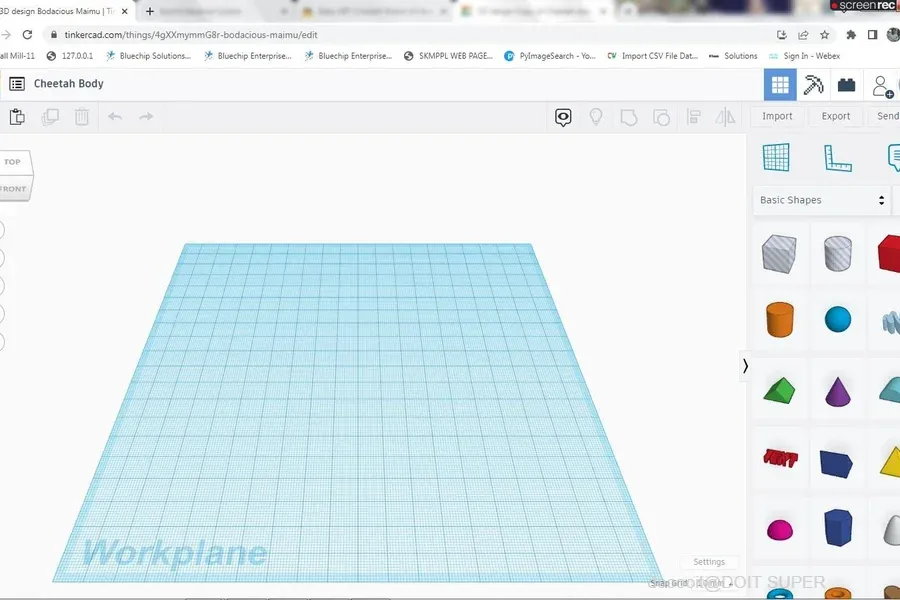Open browser Extensions puzzle icon
This screenshot has height=600, width=900.
[851, 35]
